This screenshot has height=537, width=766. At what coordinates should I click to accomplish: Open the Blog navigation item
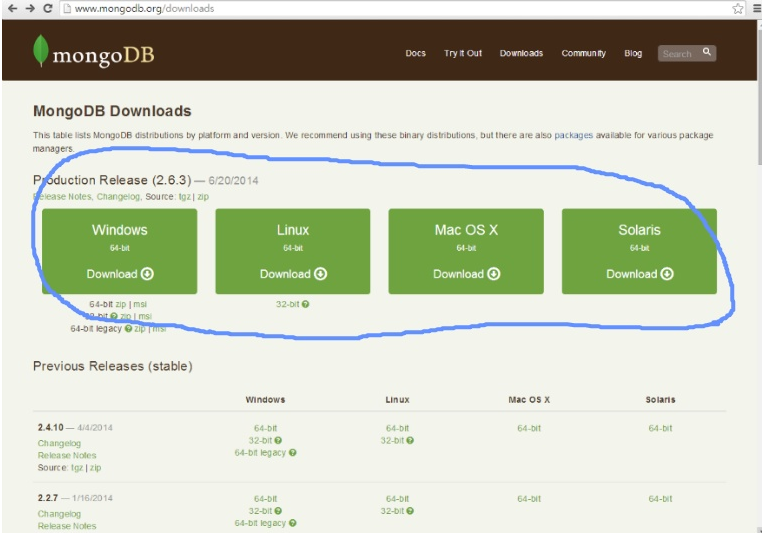coord(633,53)
